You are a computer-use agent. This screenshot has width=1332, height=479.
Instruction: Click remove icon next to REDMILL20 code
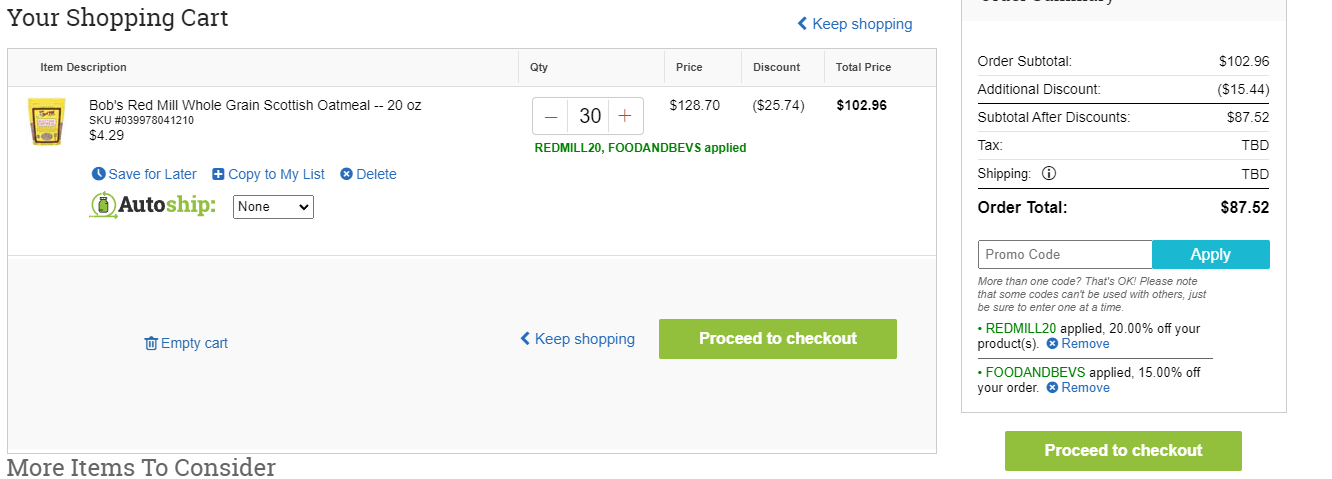click(x=1052, y=344)
